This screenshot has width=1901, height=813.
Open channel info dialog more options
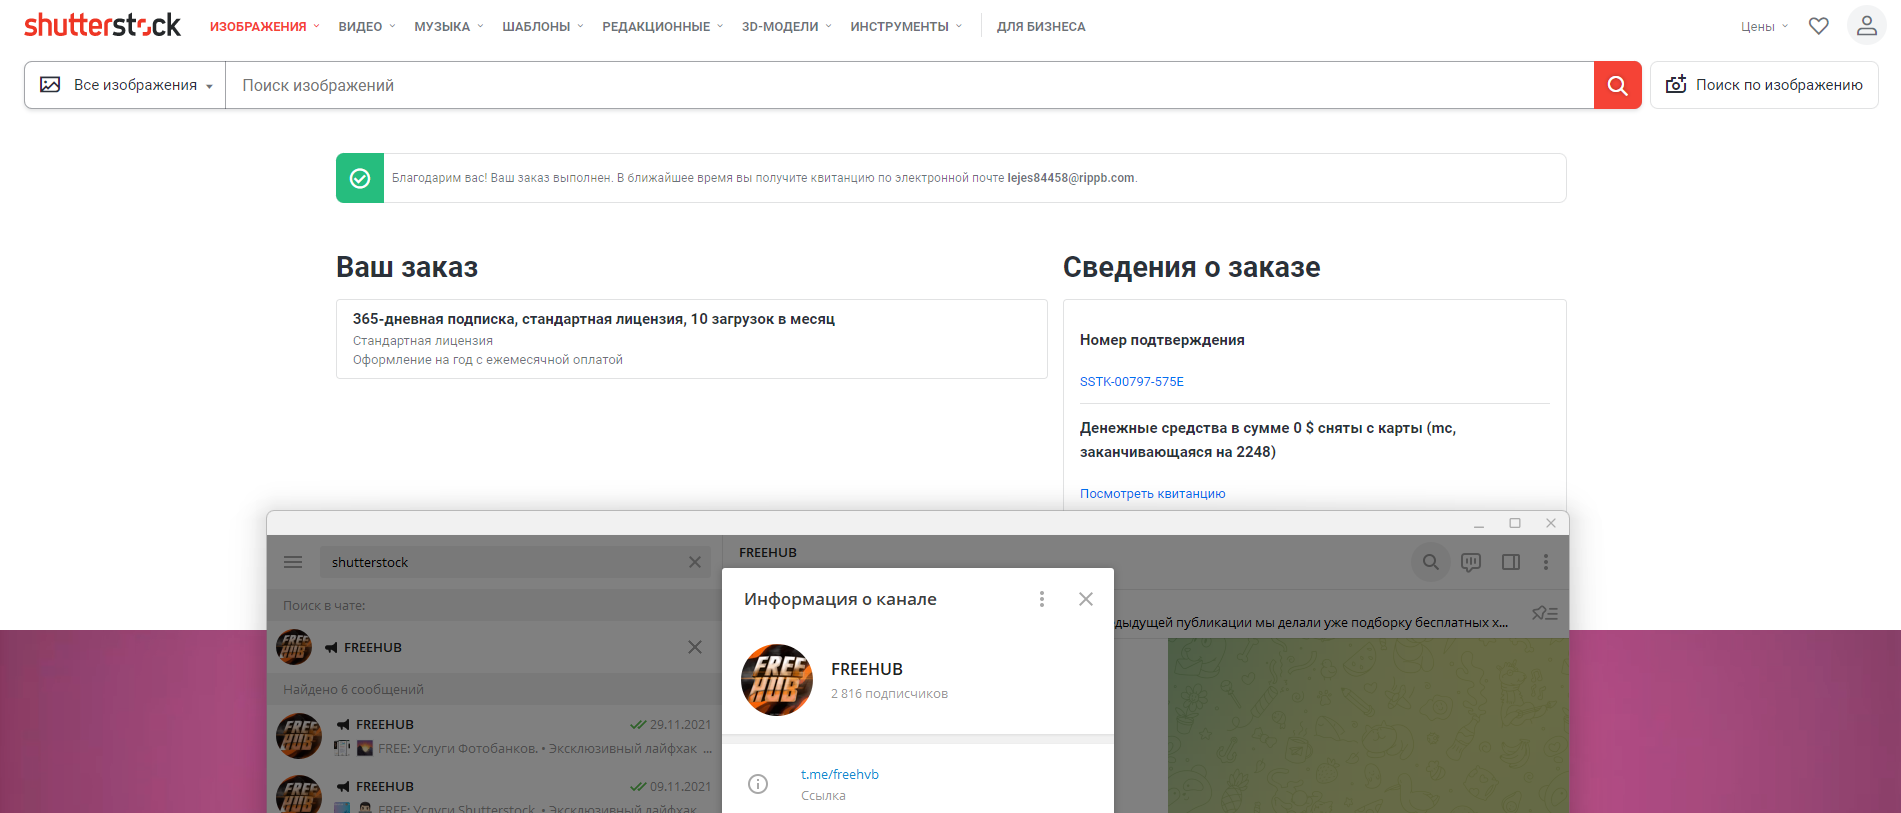point(1042,599)
